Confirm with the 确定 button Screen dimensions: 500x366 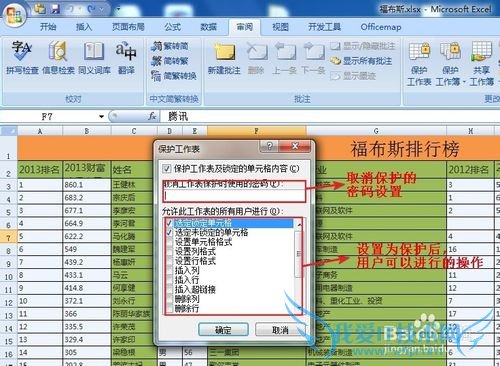click(223, 330)
